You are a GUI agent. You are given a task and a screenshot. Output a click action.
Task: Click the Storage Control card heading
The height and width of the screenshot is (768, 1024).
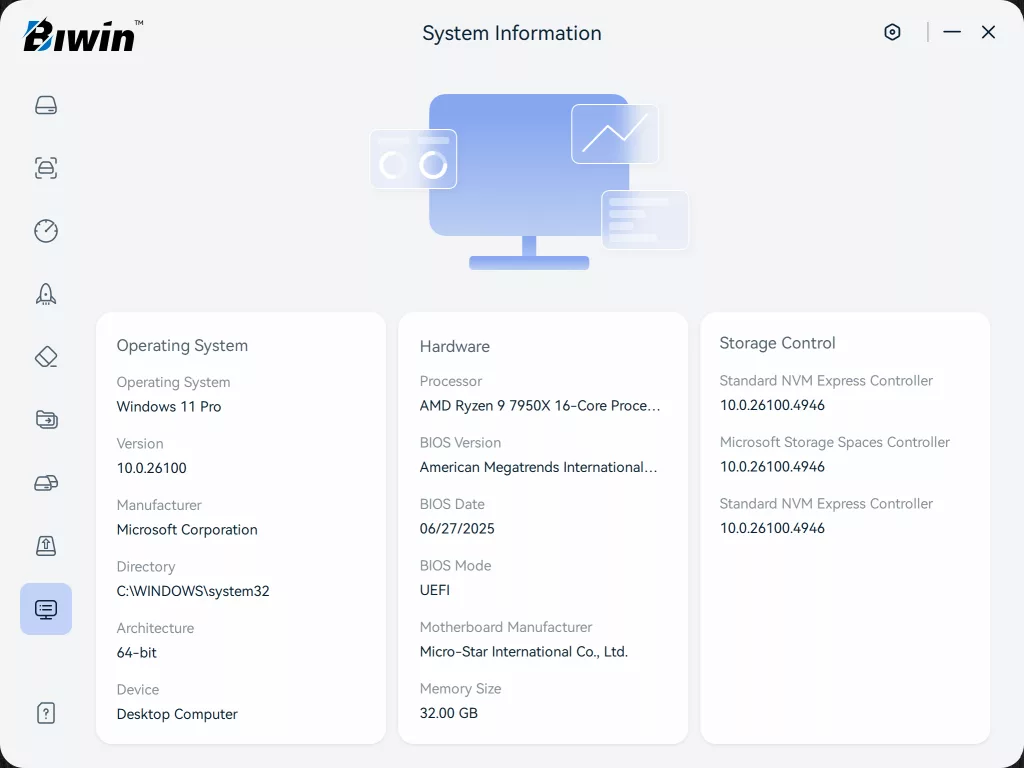click(777, 343)
